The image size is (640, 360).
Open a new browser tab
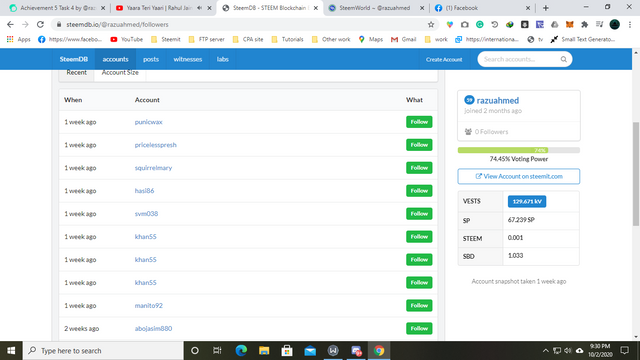tap(546, 8)
